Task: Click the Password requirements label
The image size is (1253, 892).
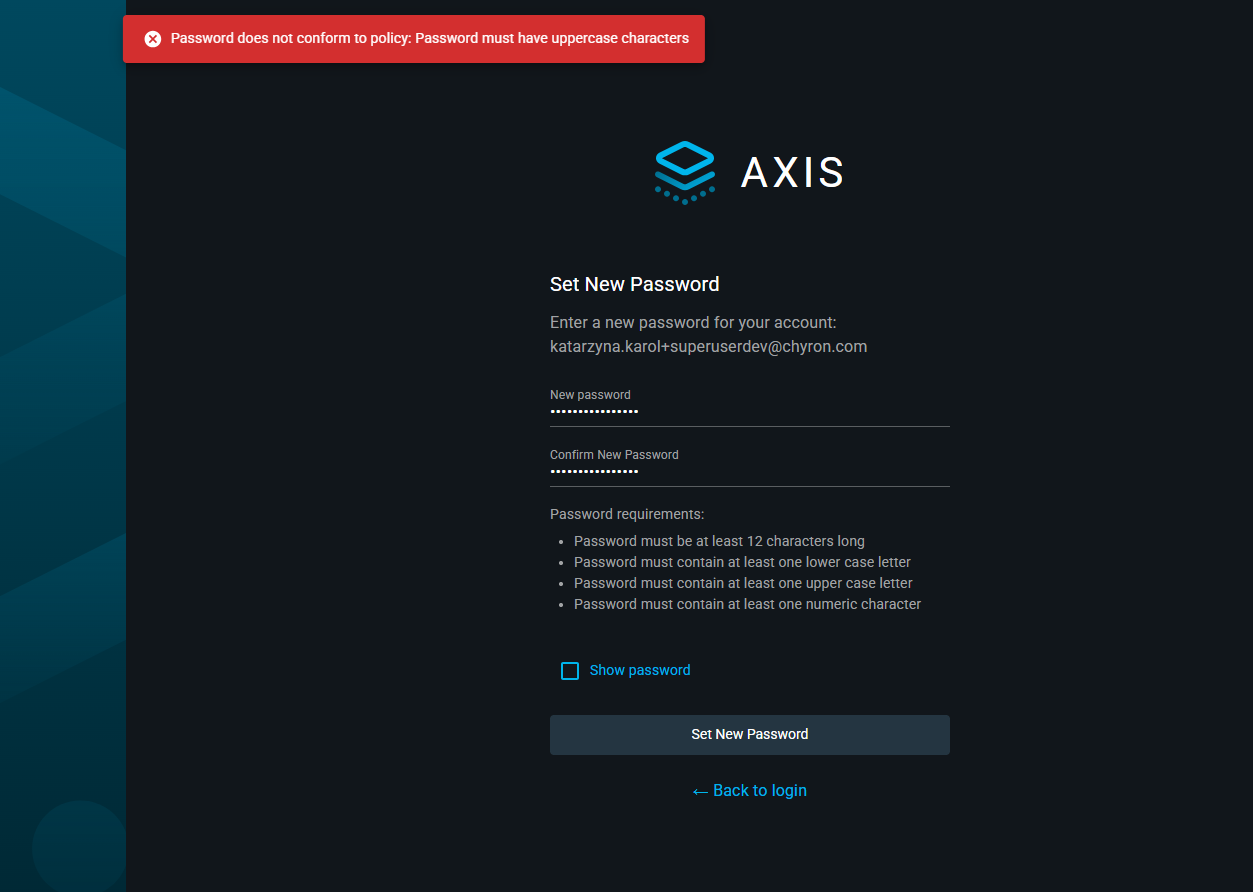Action: pos(627,514)
